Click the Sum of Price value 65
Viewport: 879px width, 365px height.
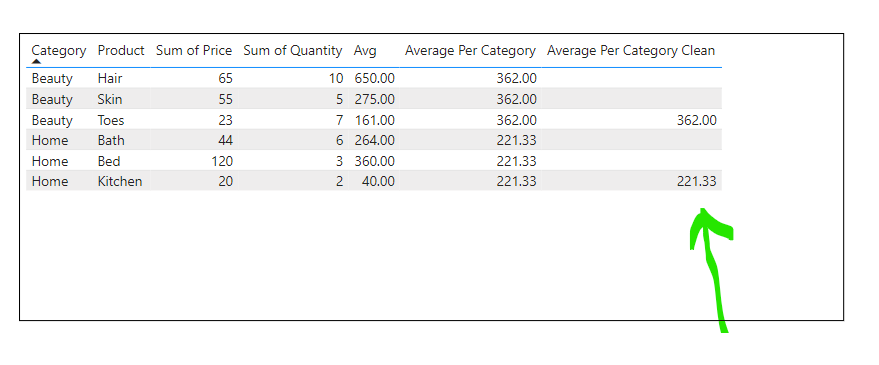(225, 78)
